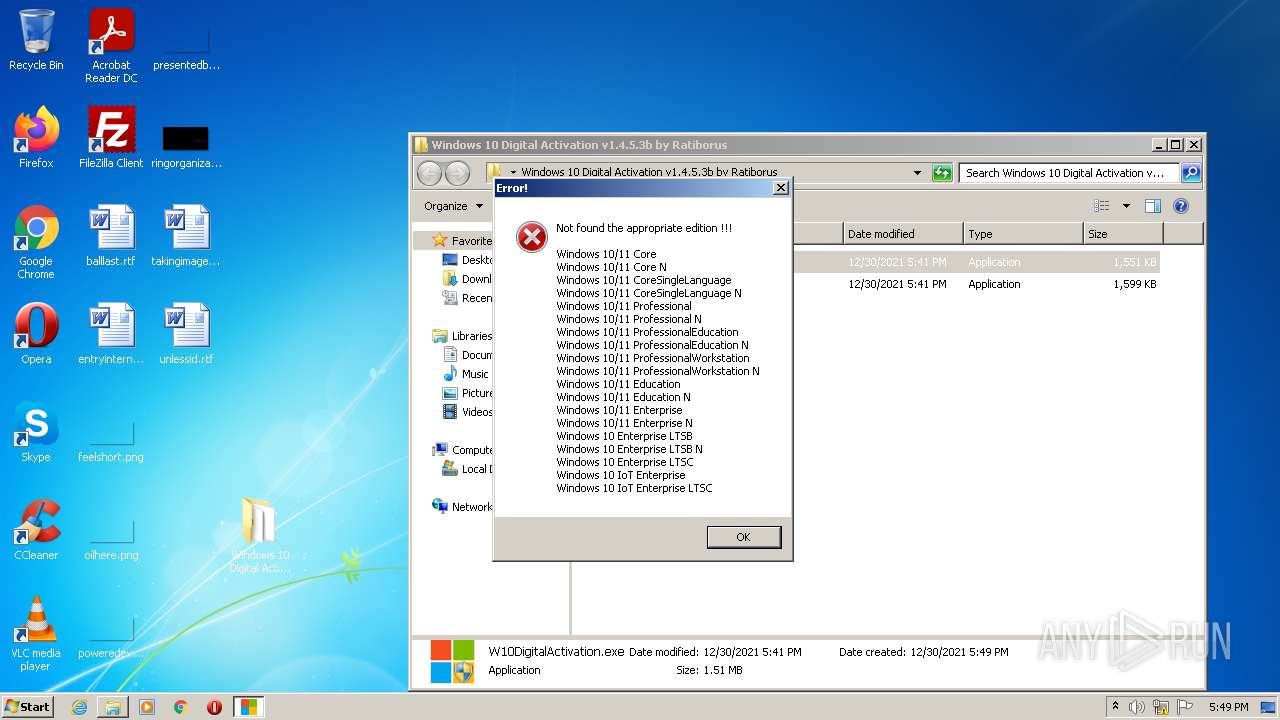This screenshot has height=720, width=1280.
Task: Select unlessid.rtf document on desktop
Action: tap(186, 334)
